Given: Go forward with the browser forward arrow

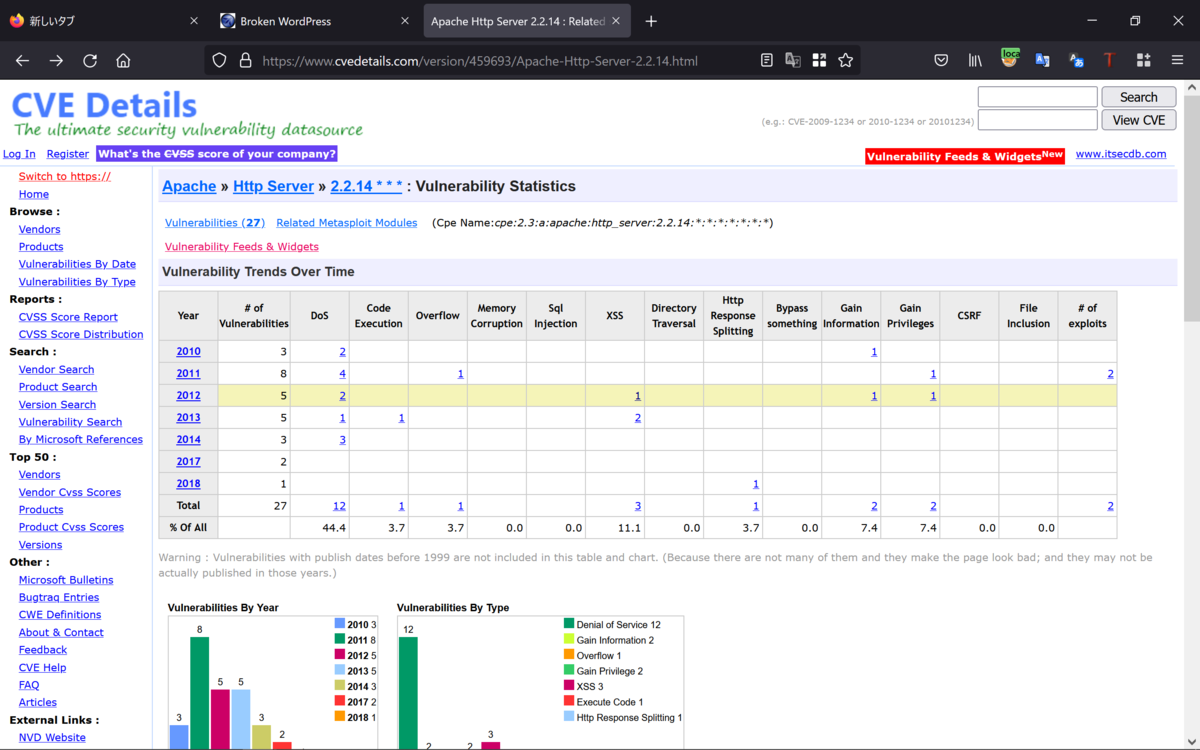Looking at the screenshot, I should [x=56, y=60].
